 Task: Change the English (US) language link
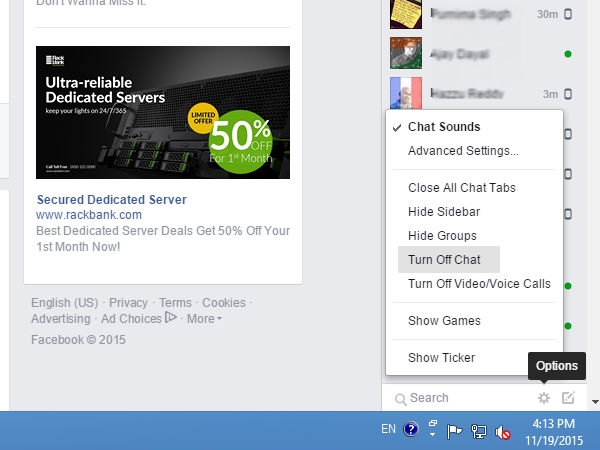[65, 303]
